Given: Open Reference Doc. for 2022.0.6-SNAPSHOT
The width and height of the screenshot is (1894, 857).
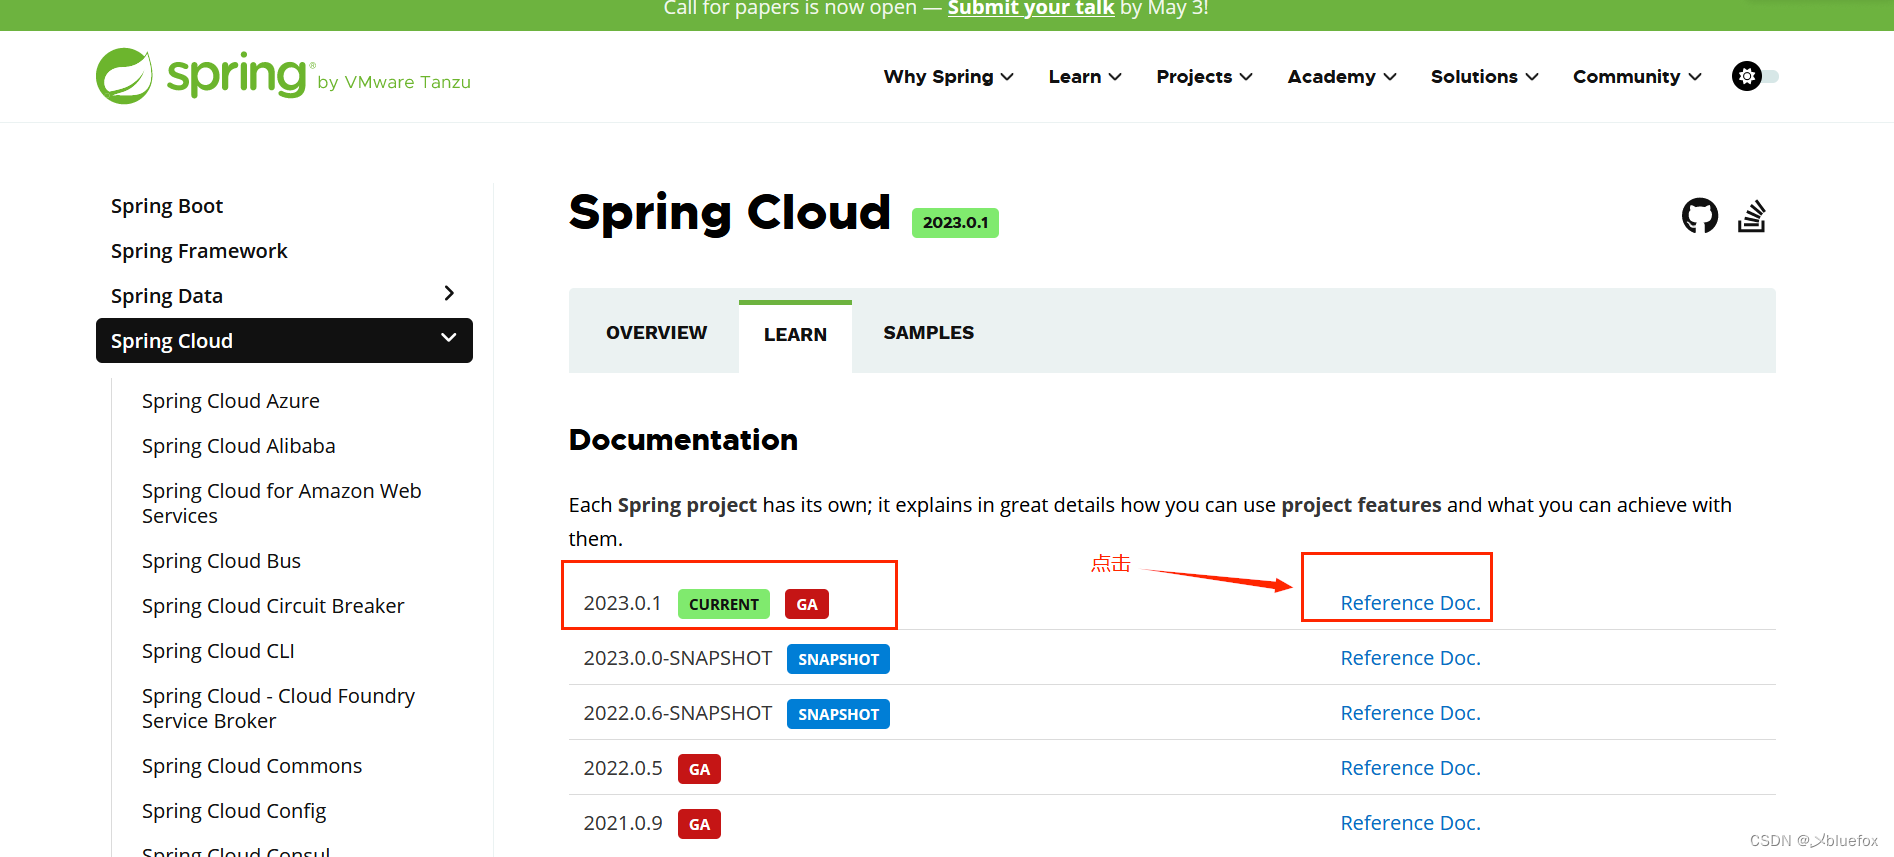Looking at the screenshot, I should 1410,713.
